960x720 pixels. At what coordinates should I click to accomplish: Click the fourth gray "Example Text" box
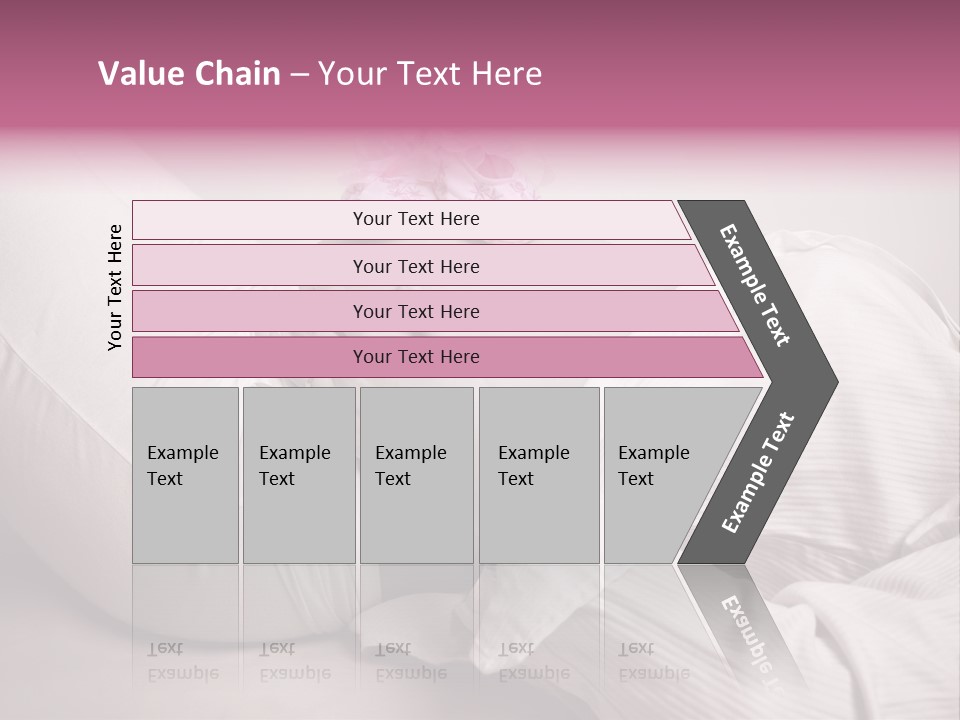538,475
